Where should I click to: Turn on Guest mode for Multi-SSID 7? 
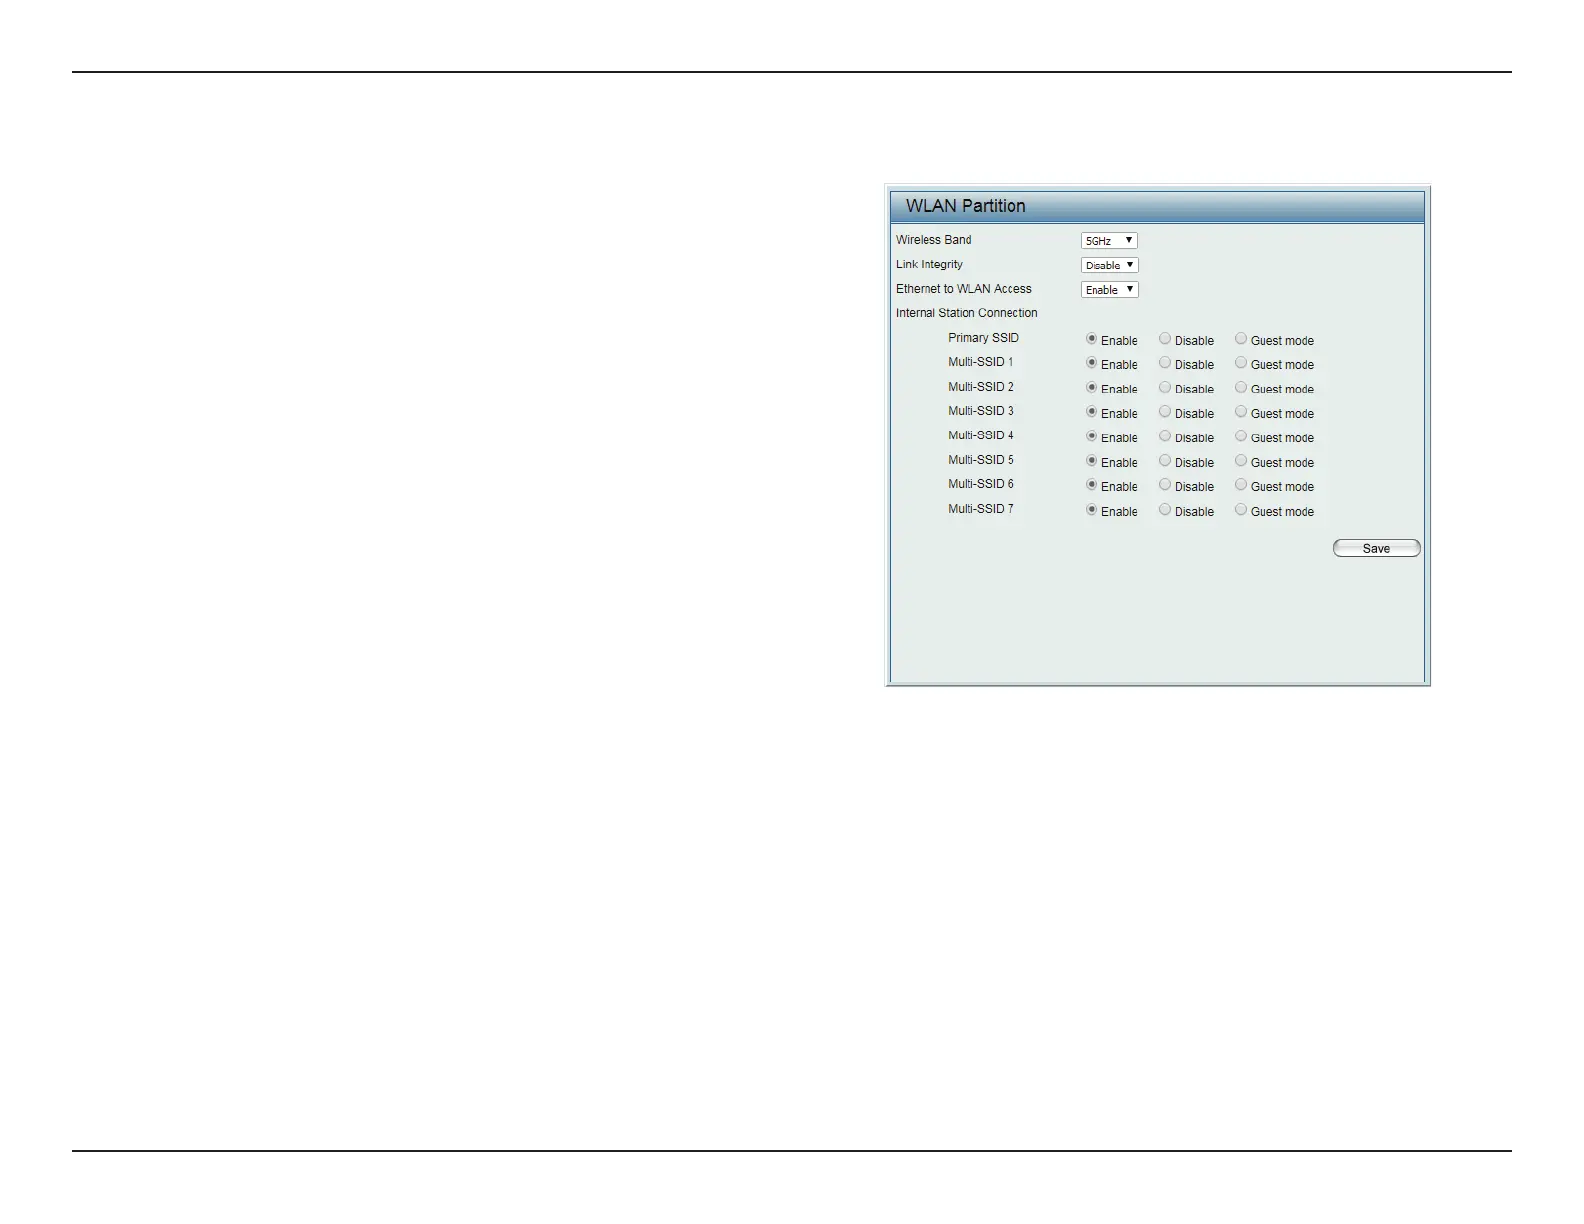[1241, 510]
